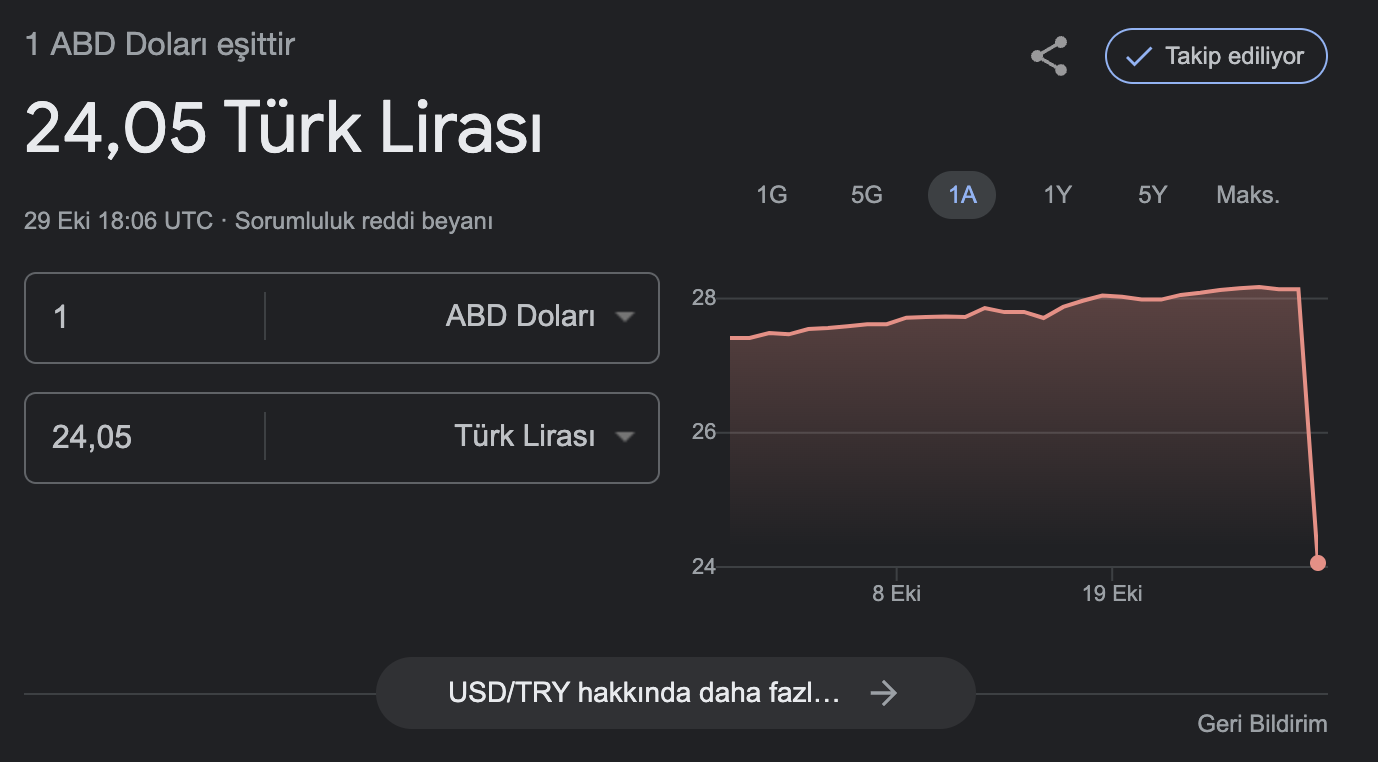Click the arrow icon beside USD/TRY hakkında
1378x762 pixels.
(x=884, y=693)
